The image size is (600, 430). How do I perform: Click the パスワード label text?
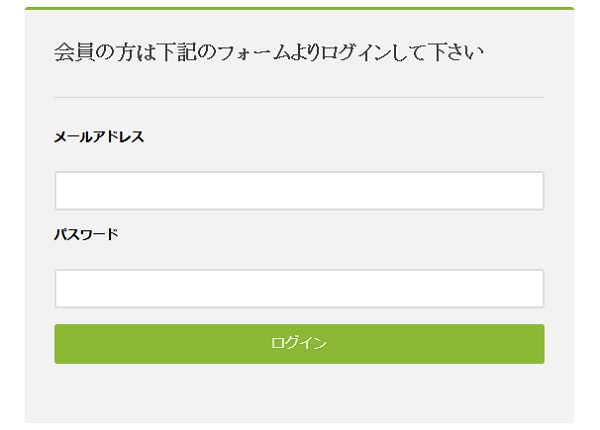pos(86,235)
